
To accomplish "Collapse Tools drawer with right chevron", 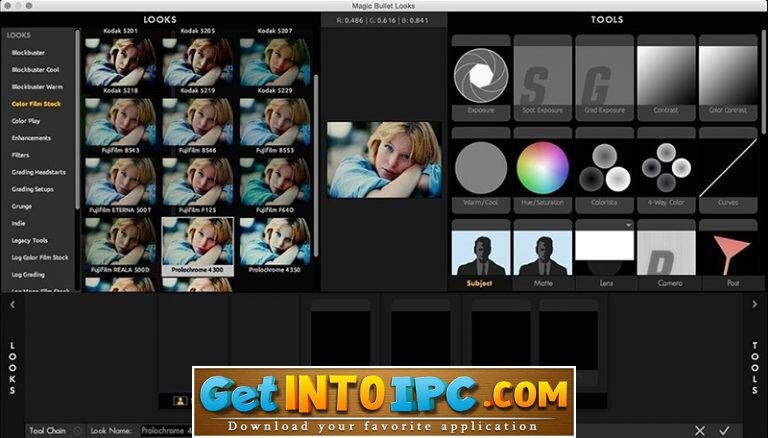I will (754, 305).
